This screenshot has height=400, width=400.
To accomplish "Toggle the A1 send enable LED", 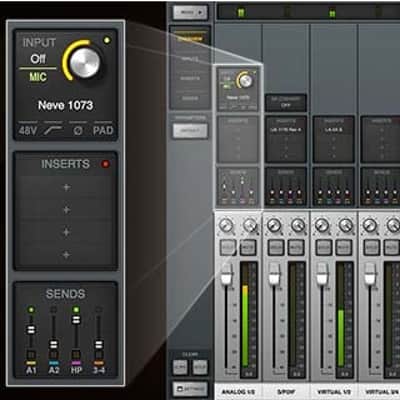I will tap(31, 310).
